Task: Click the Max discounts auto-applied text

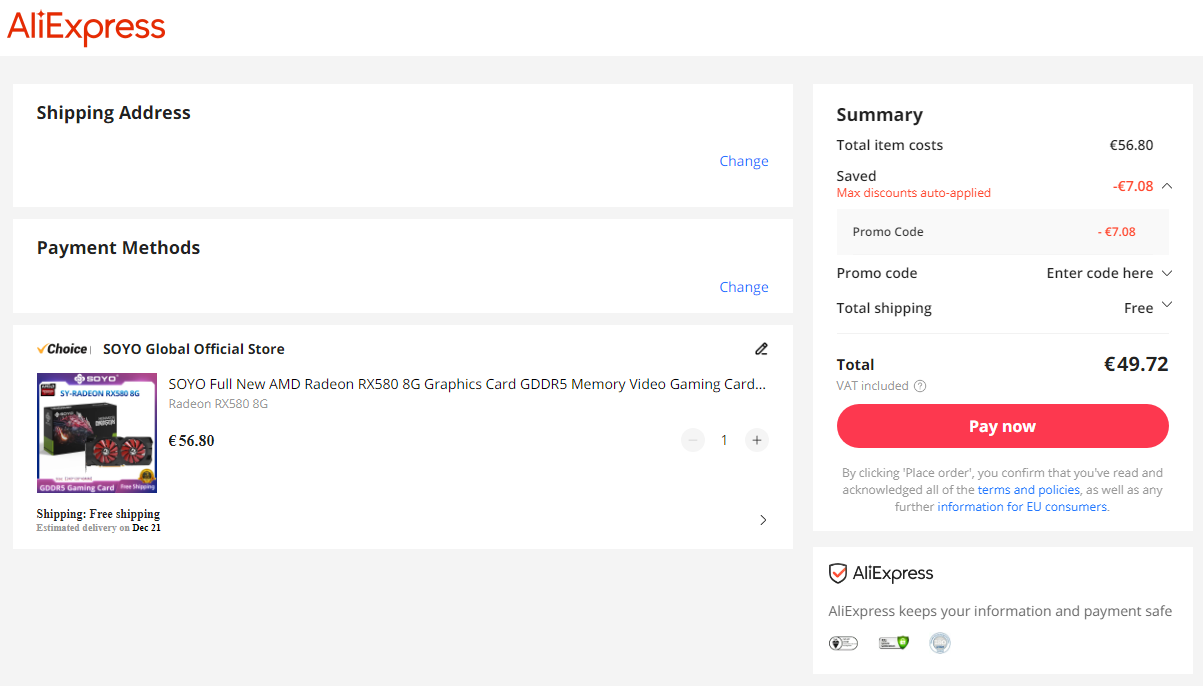Action: click(x=914, y=193)
